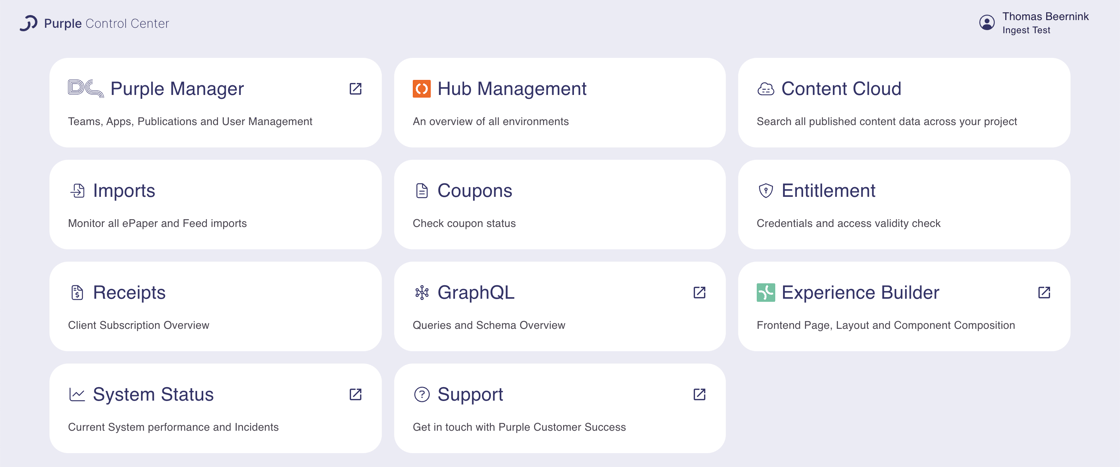Click 'Credentials and access validity check' text

849,224
